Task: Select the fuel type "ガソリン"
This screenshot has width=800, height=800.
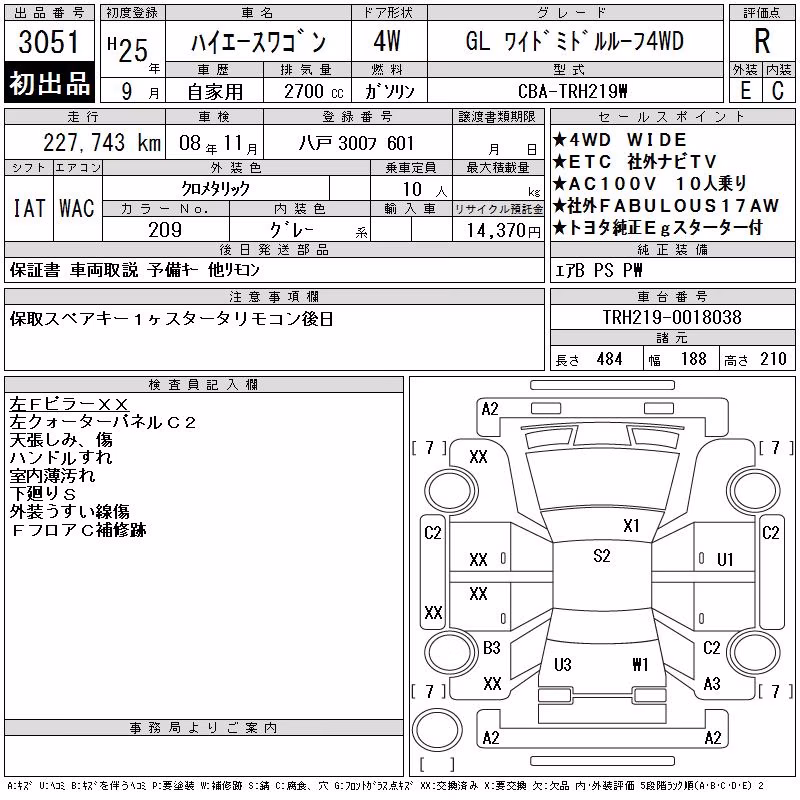Action: coord(389,91)
